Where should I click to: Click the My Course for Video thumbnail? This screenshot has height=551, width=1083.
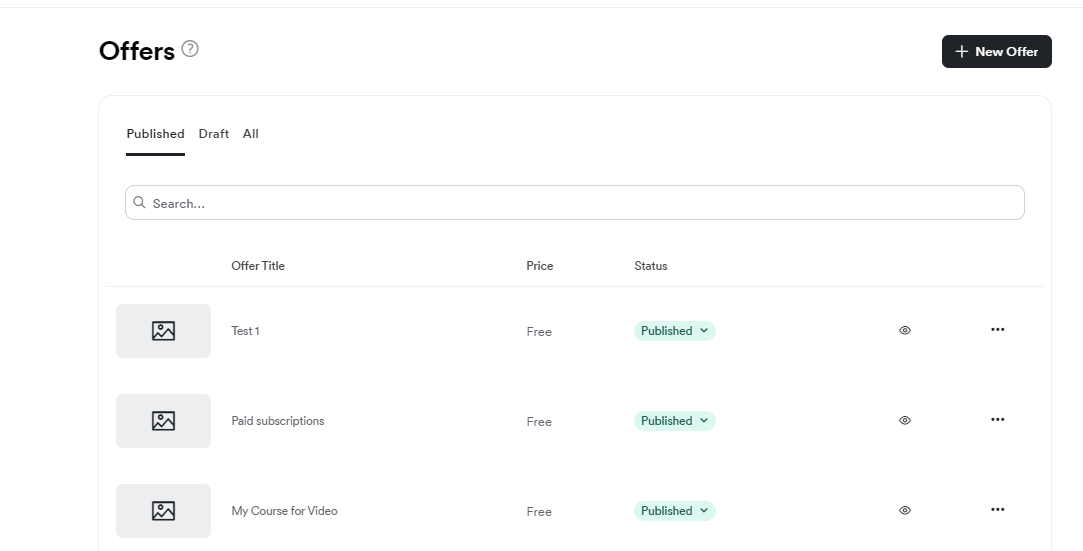pyautogui.click(x=163, y=511)
